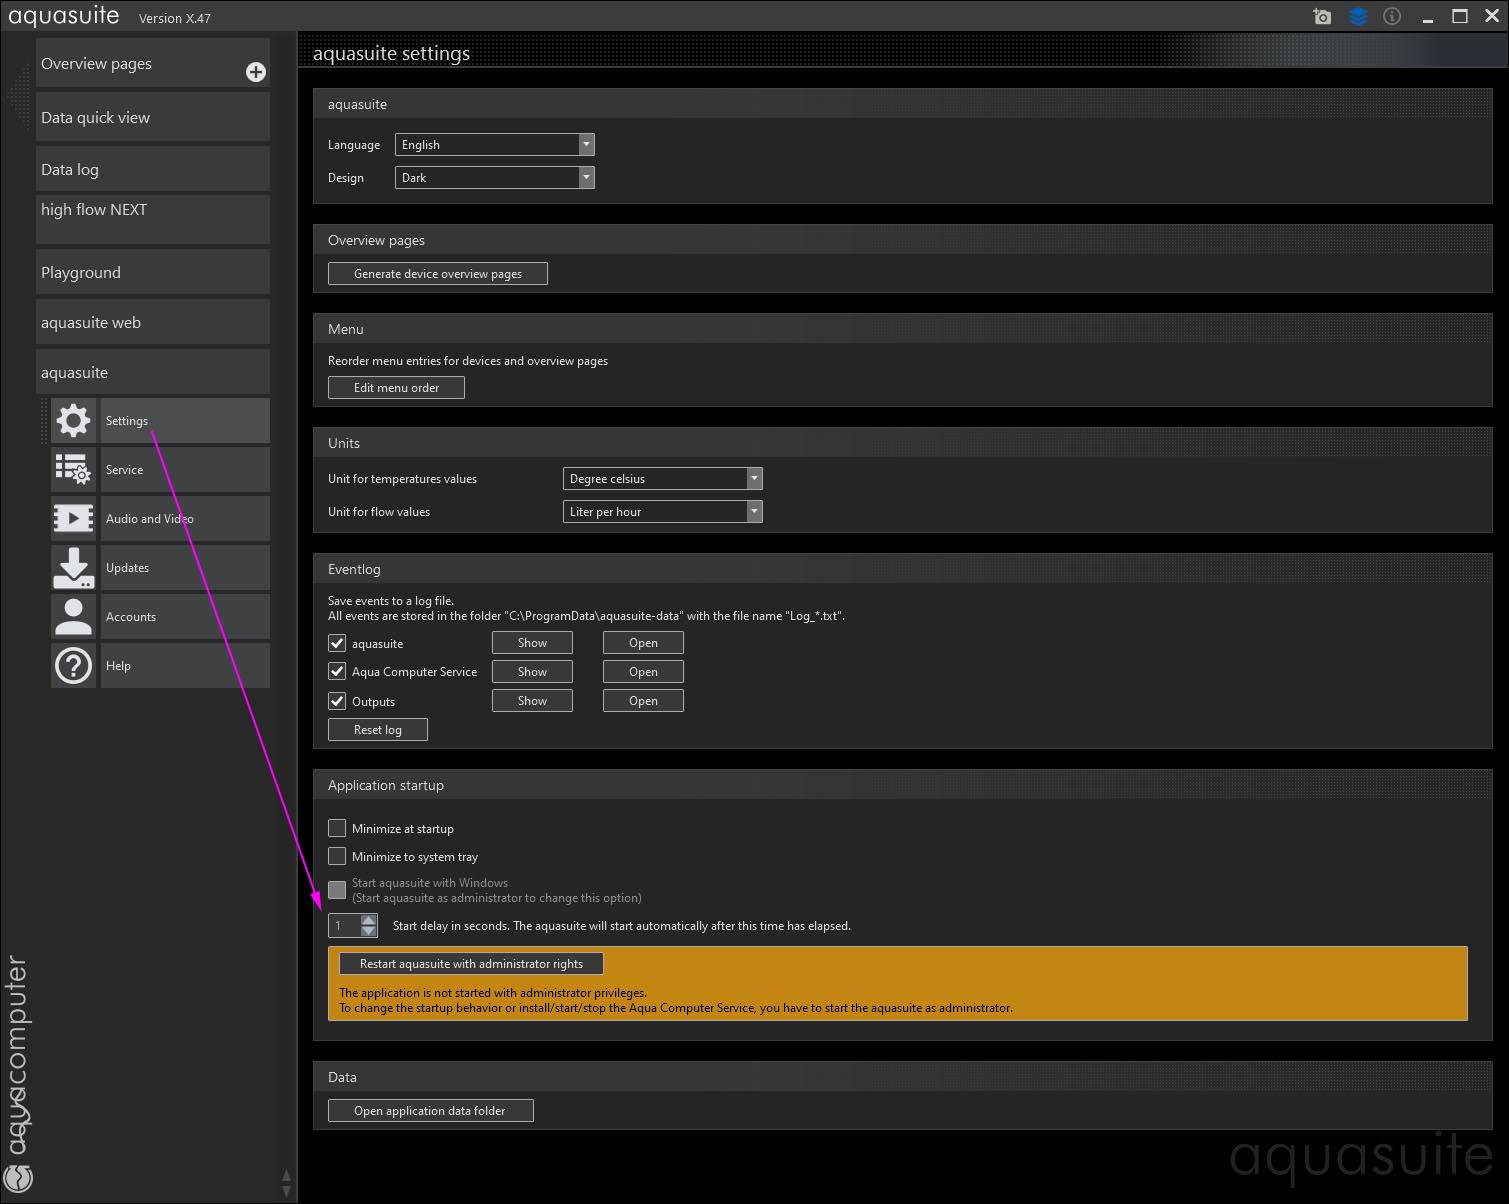Open the Help question mark icon
Screen dimensions: 1509x1204
[73, 665]
